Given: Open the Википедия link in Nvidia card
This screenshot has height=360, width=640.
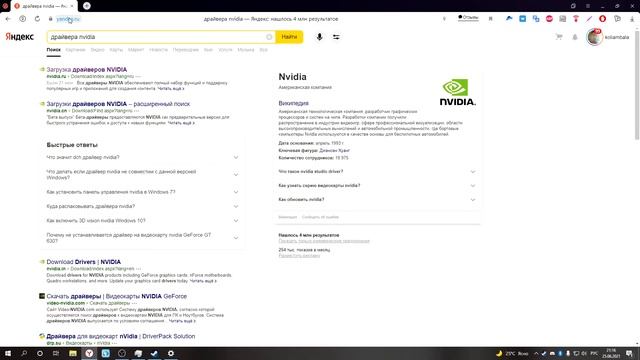Looking at the screenshot, I should (293, 103).
